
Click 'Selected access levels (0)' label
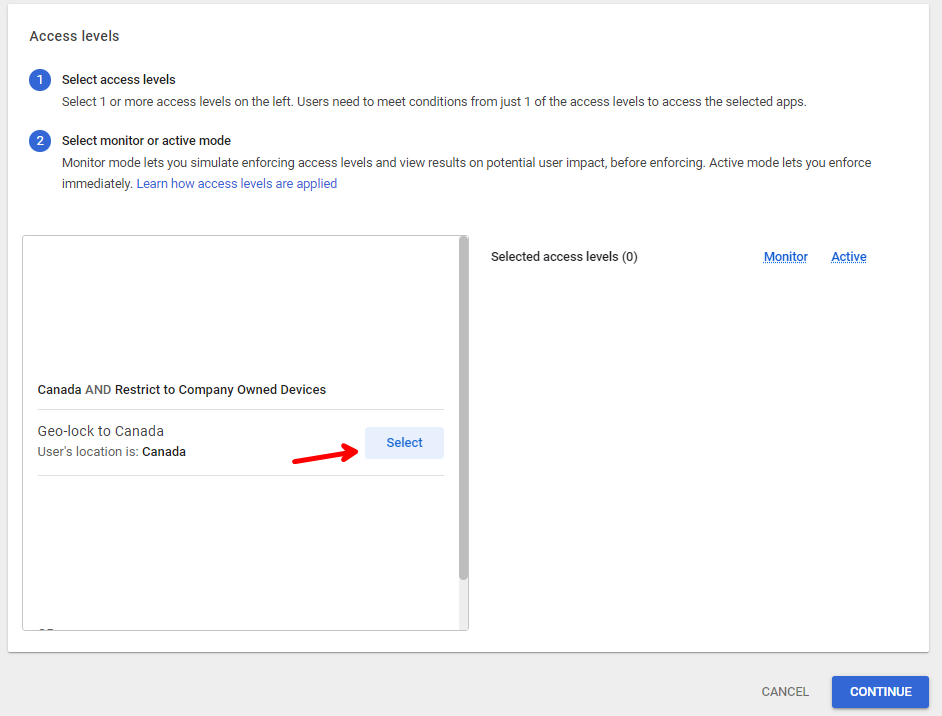(564, 257)
